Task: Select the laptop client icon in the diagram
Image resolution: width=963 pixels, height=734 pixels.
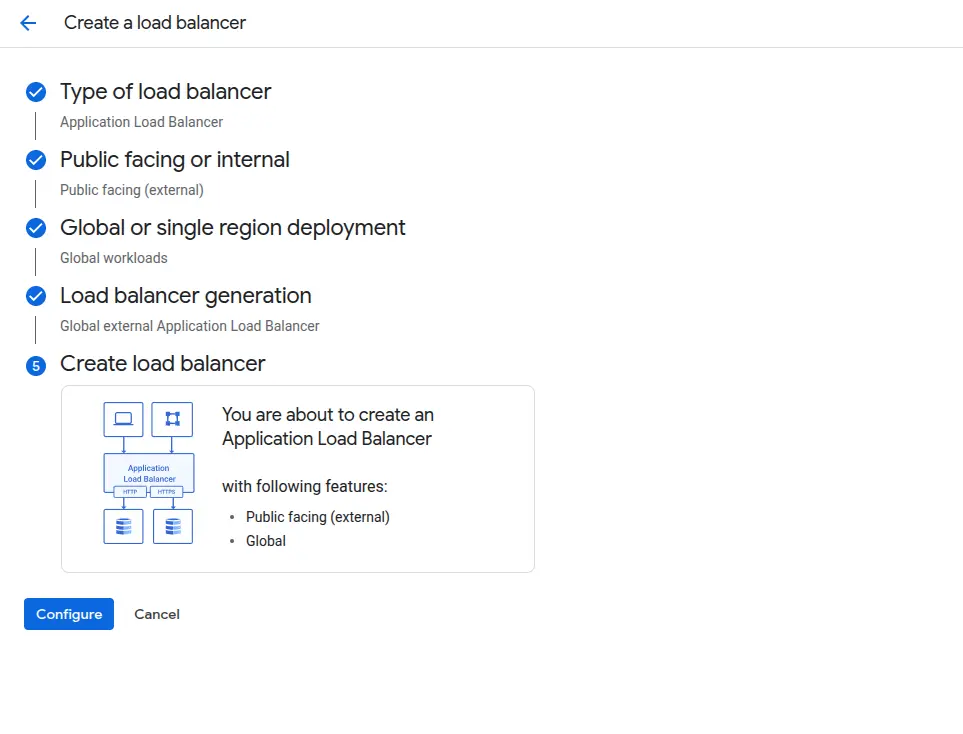Action: click(123, 419)
